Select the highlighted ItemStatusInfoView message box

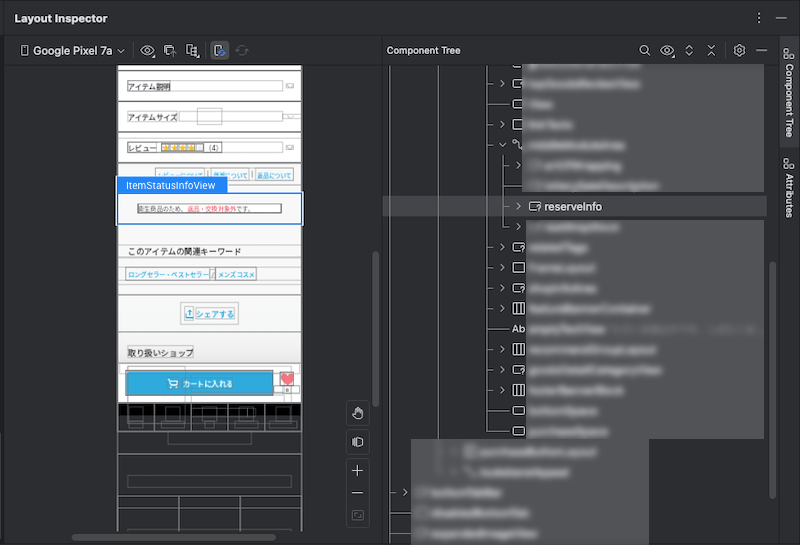pos(209,208)
